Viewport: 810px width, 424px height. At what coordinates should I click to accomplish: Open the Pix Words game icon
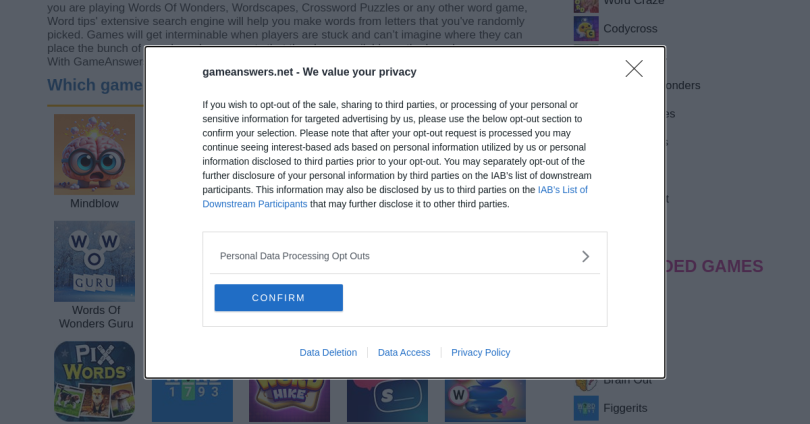[94, 381]
